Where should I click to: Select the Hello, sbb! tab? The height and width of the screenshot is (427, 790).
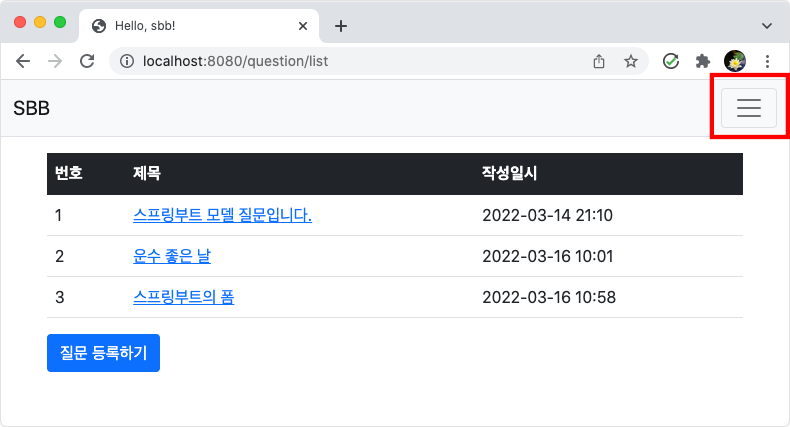191,26
